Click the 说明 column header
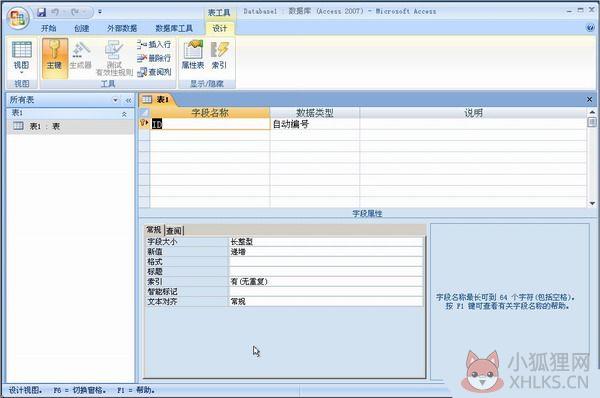Viewport: 600px width, 398px height. click(473, 113)
